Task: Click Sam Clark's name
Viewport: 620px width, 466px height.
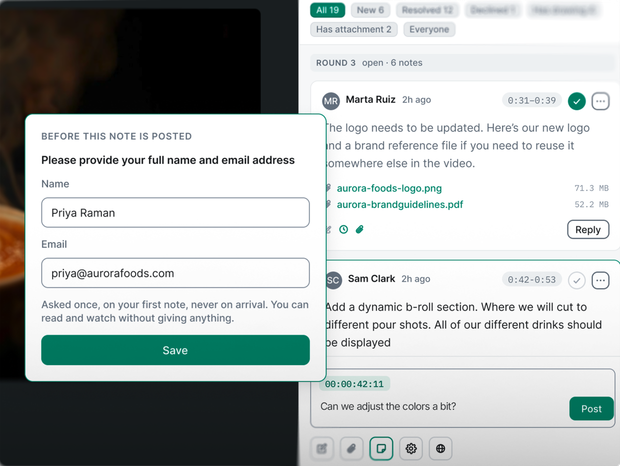Action: (x=371, y=279)
